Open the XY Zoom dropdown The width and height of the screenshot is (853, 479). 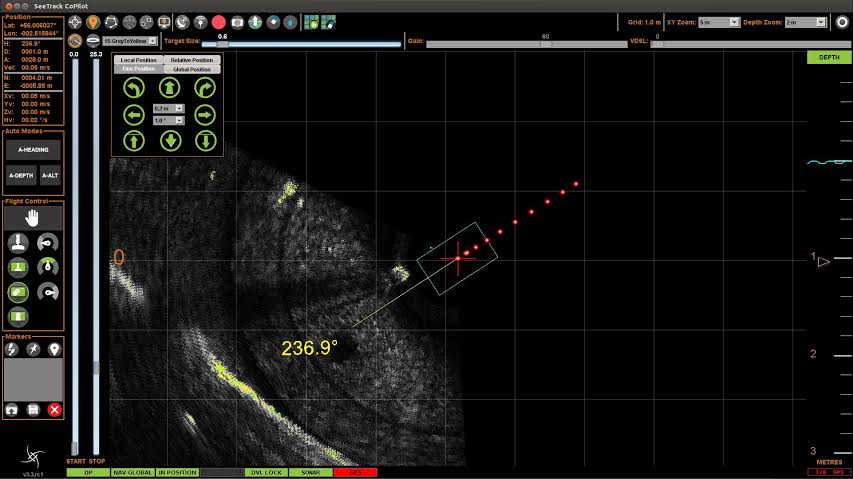pos(719,22)
